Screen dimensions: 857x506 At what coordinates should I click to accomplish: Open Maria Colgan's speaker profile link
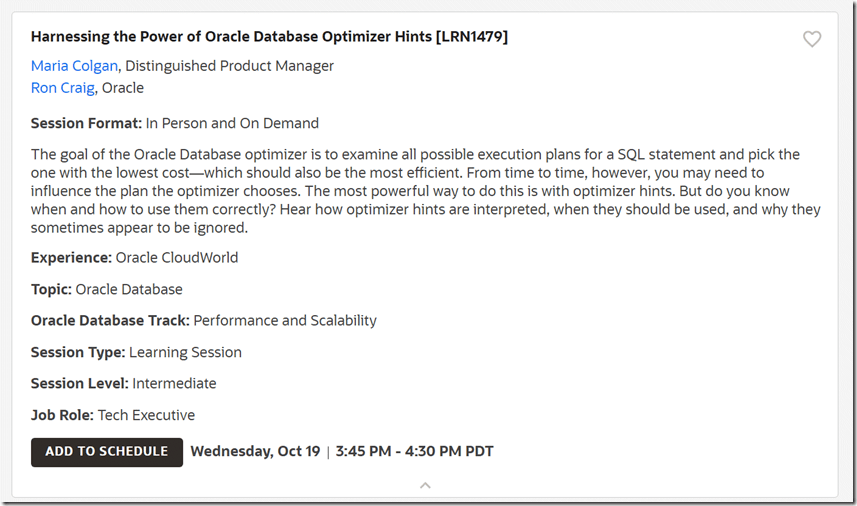click(74, 66)
